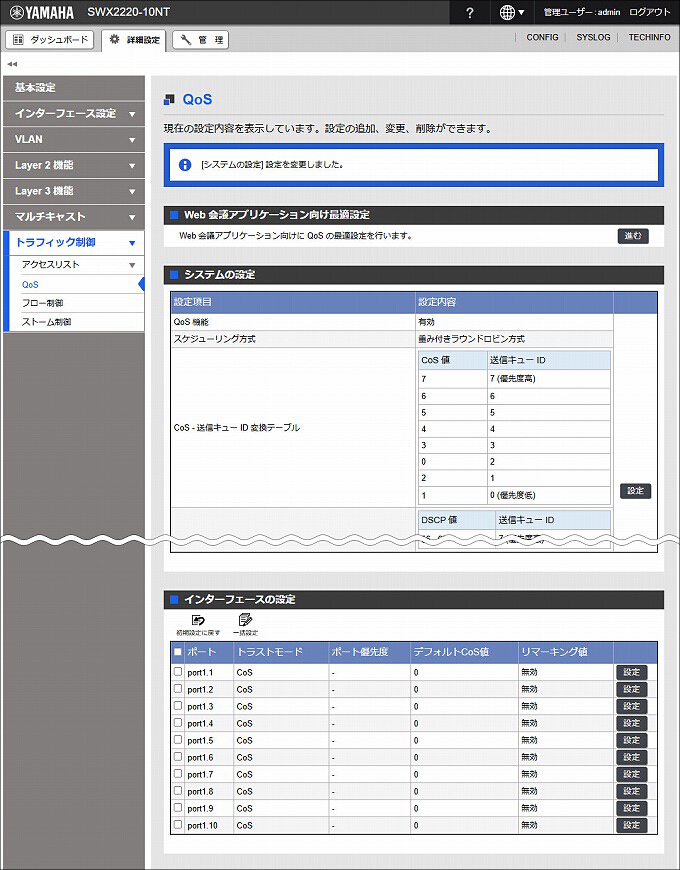Check the port1.2 checkbox
The image size is (680, 870).
pos(177,689)
